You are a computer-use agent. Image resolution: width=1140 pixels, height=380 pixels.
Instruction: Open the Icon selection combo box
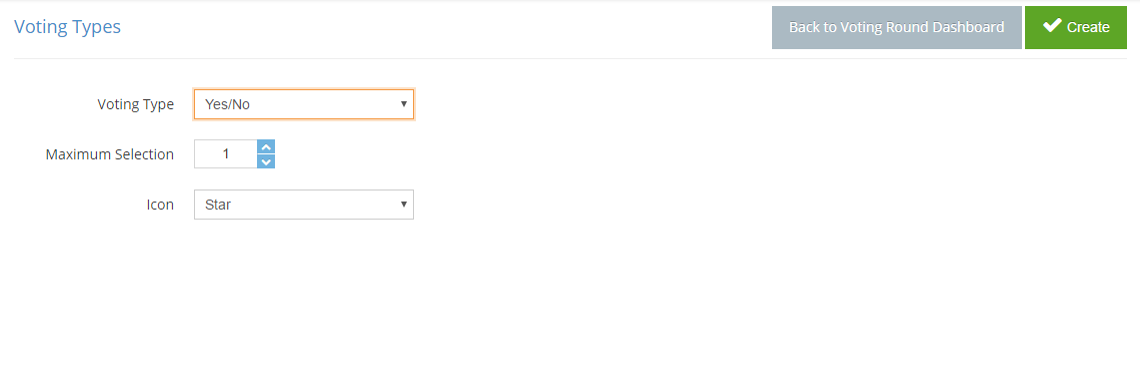pos(304,205)
